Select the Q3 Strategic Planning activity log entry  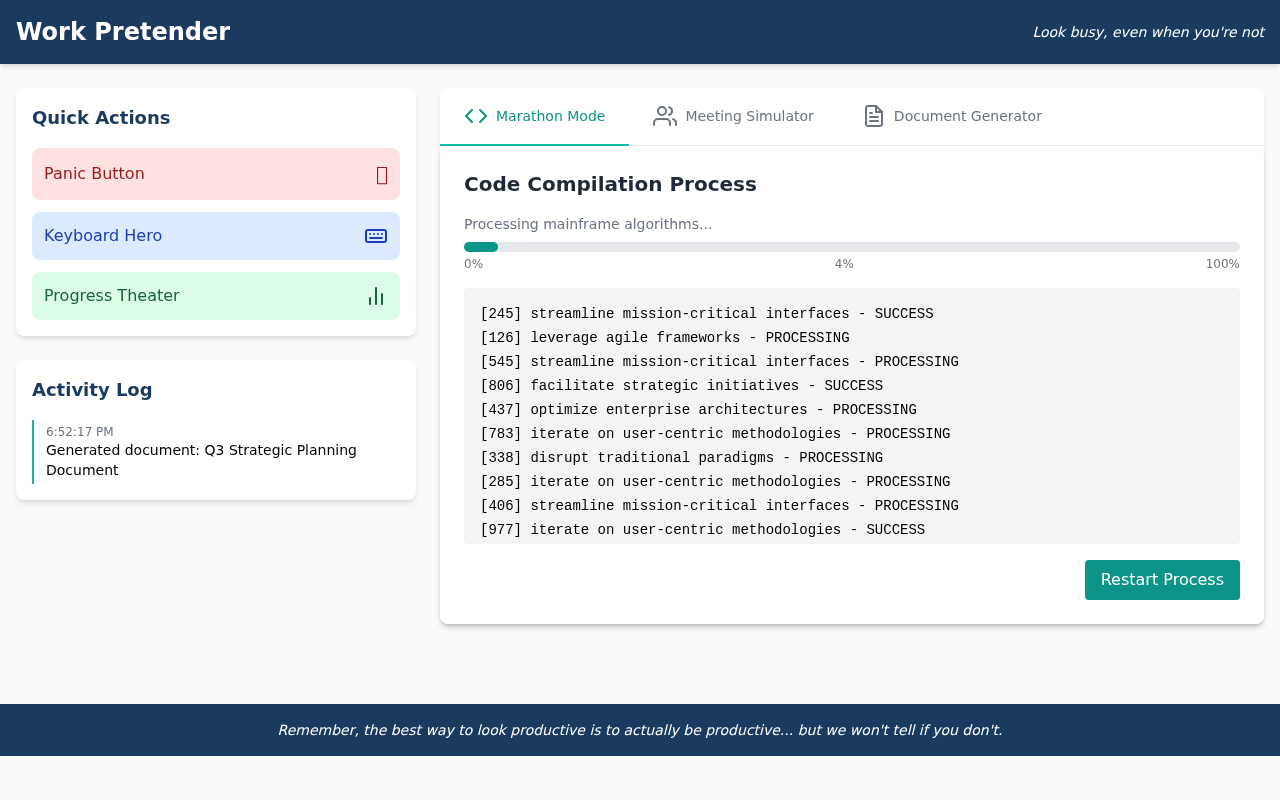(201, 460)
